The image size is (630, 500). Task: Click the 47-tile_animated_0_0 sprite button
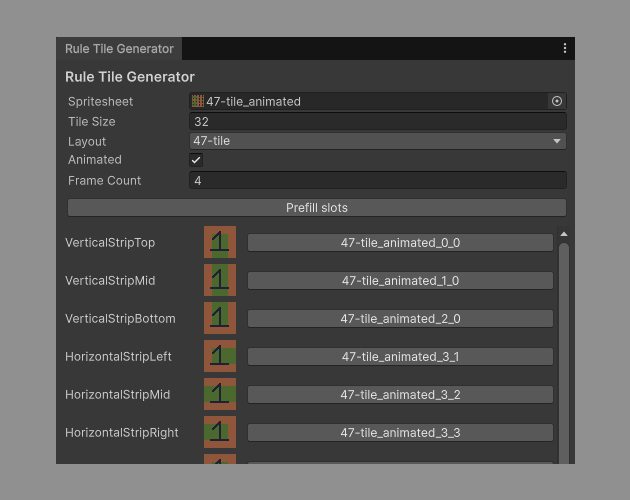400,243
